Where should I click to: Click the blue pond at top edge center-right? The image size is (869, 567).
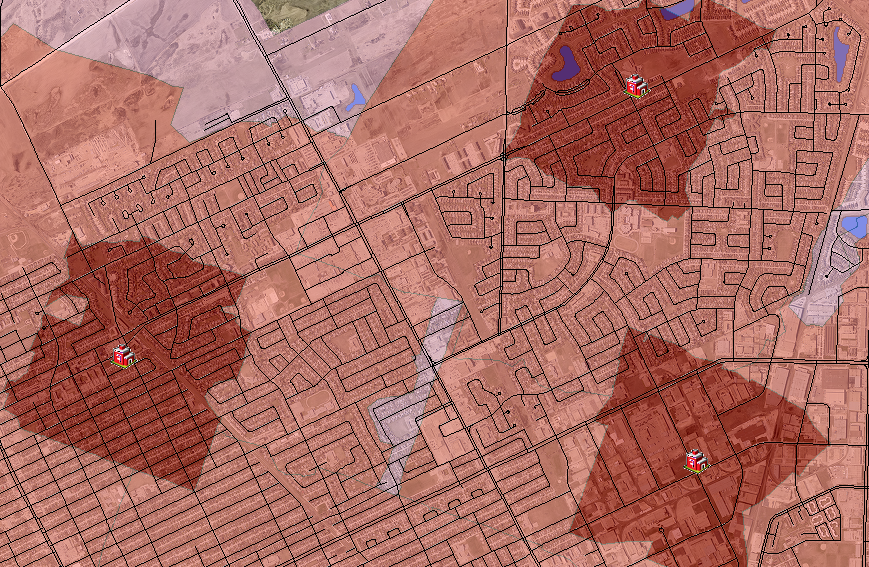(x=678, y=9)
